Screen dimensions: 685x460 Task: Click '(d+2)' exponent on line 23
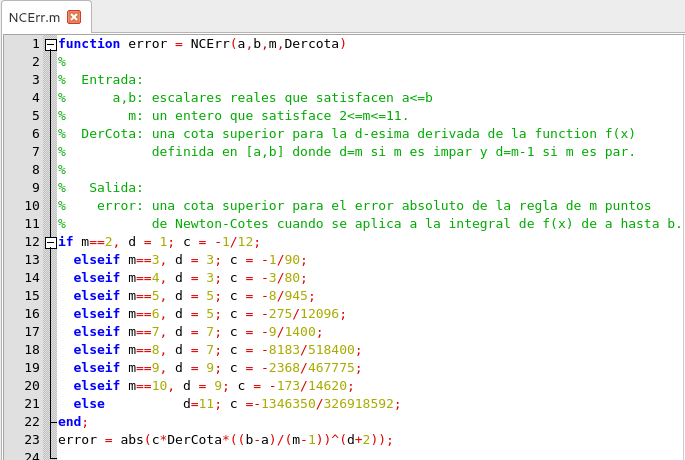point(358,439)
